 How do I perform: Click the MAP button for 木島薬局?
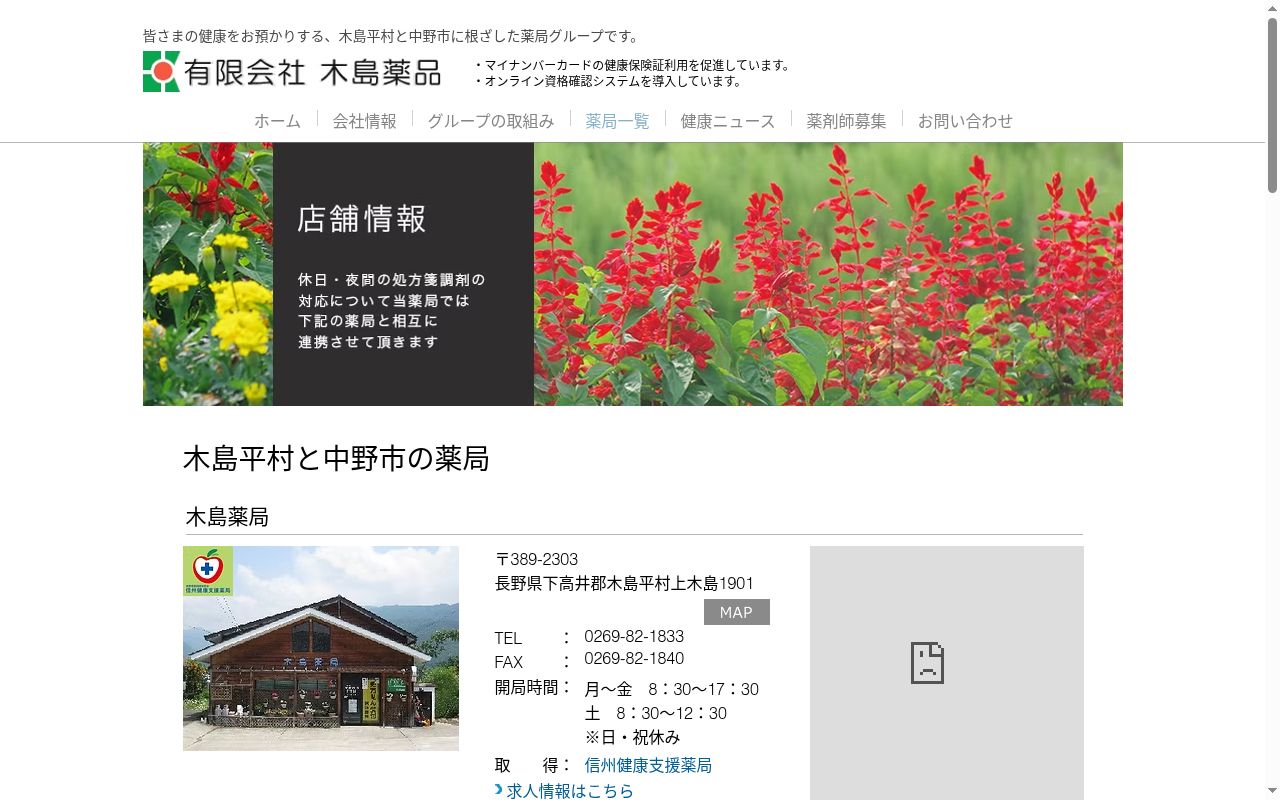[736, 612]
